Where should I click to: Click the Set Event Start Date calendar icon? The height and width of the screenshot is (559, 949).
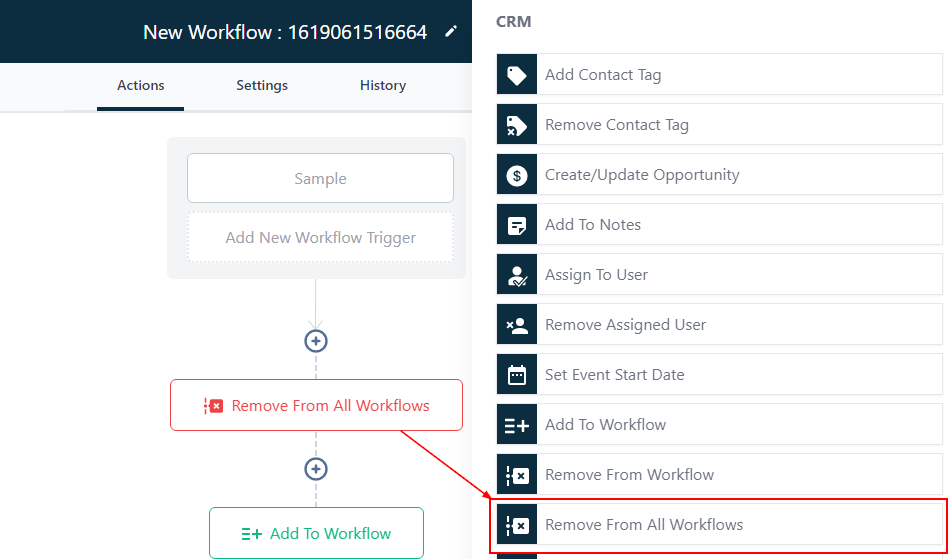pos(517,375)
